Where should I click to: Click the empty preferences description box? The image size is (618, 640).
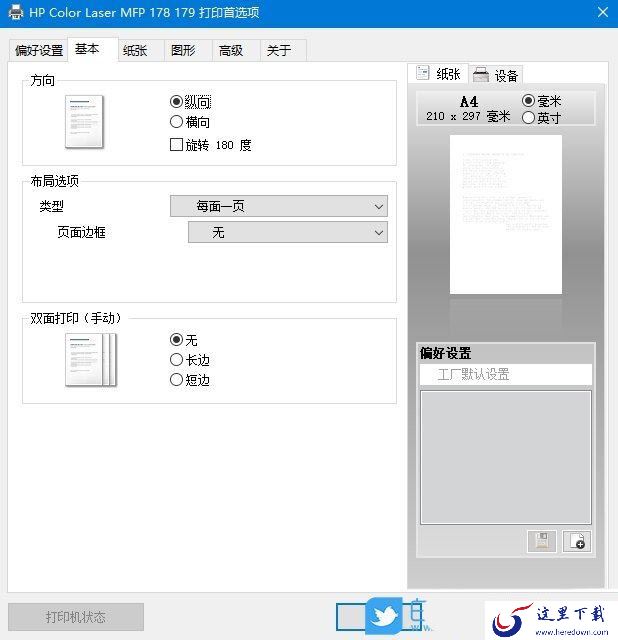pyautogui.click(x=506, y=457)
